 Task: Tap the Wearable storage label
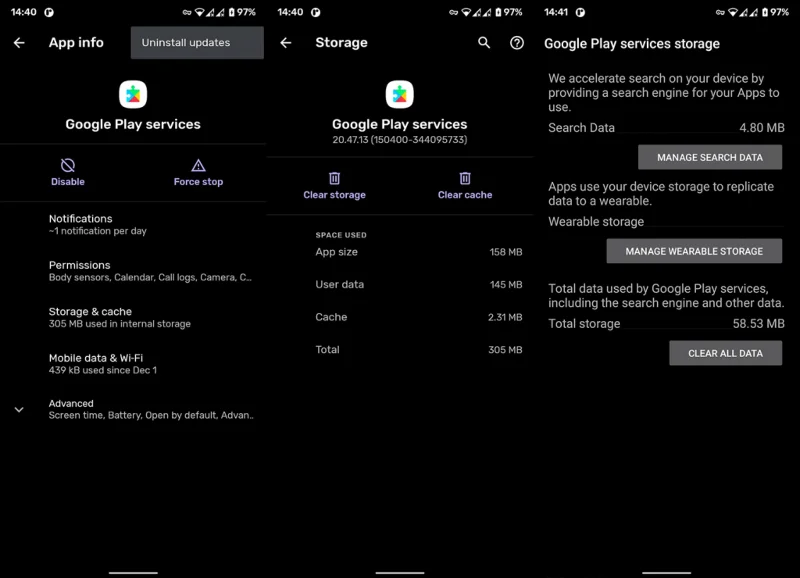tap(596, 222)
